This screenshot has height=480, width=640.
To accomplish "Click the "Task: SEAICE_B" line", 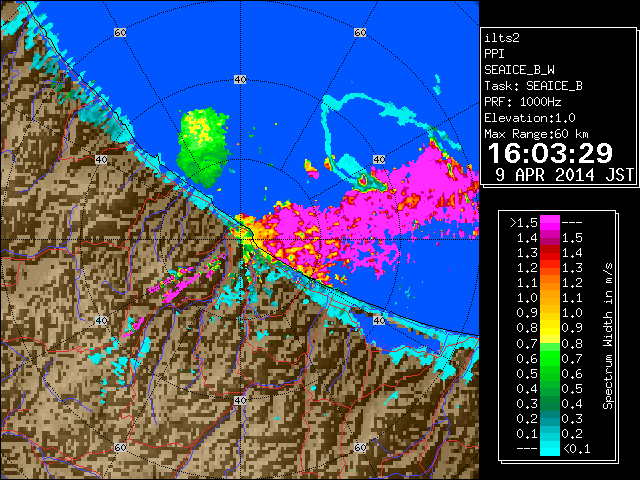I will click(x=533, y=86).
